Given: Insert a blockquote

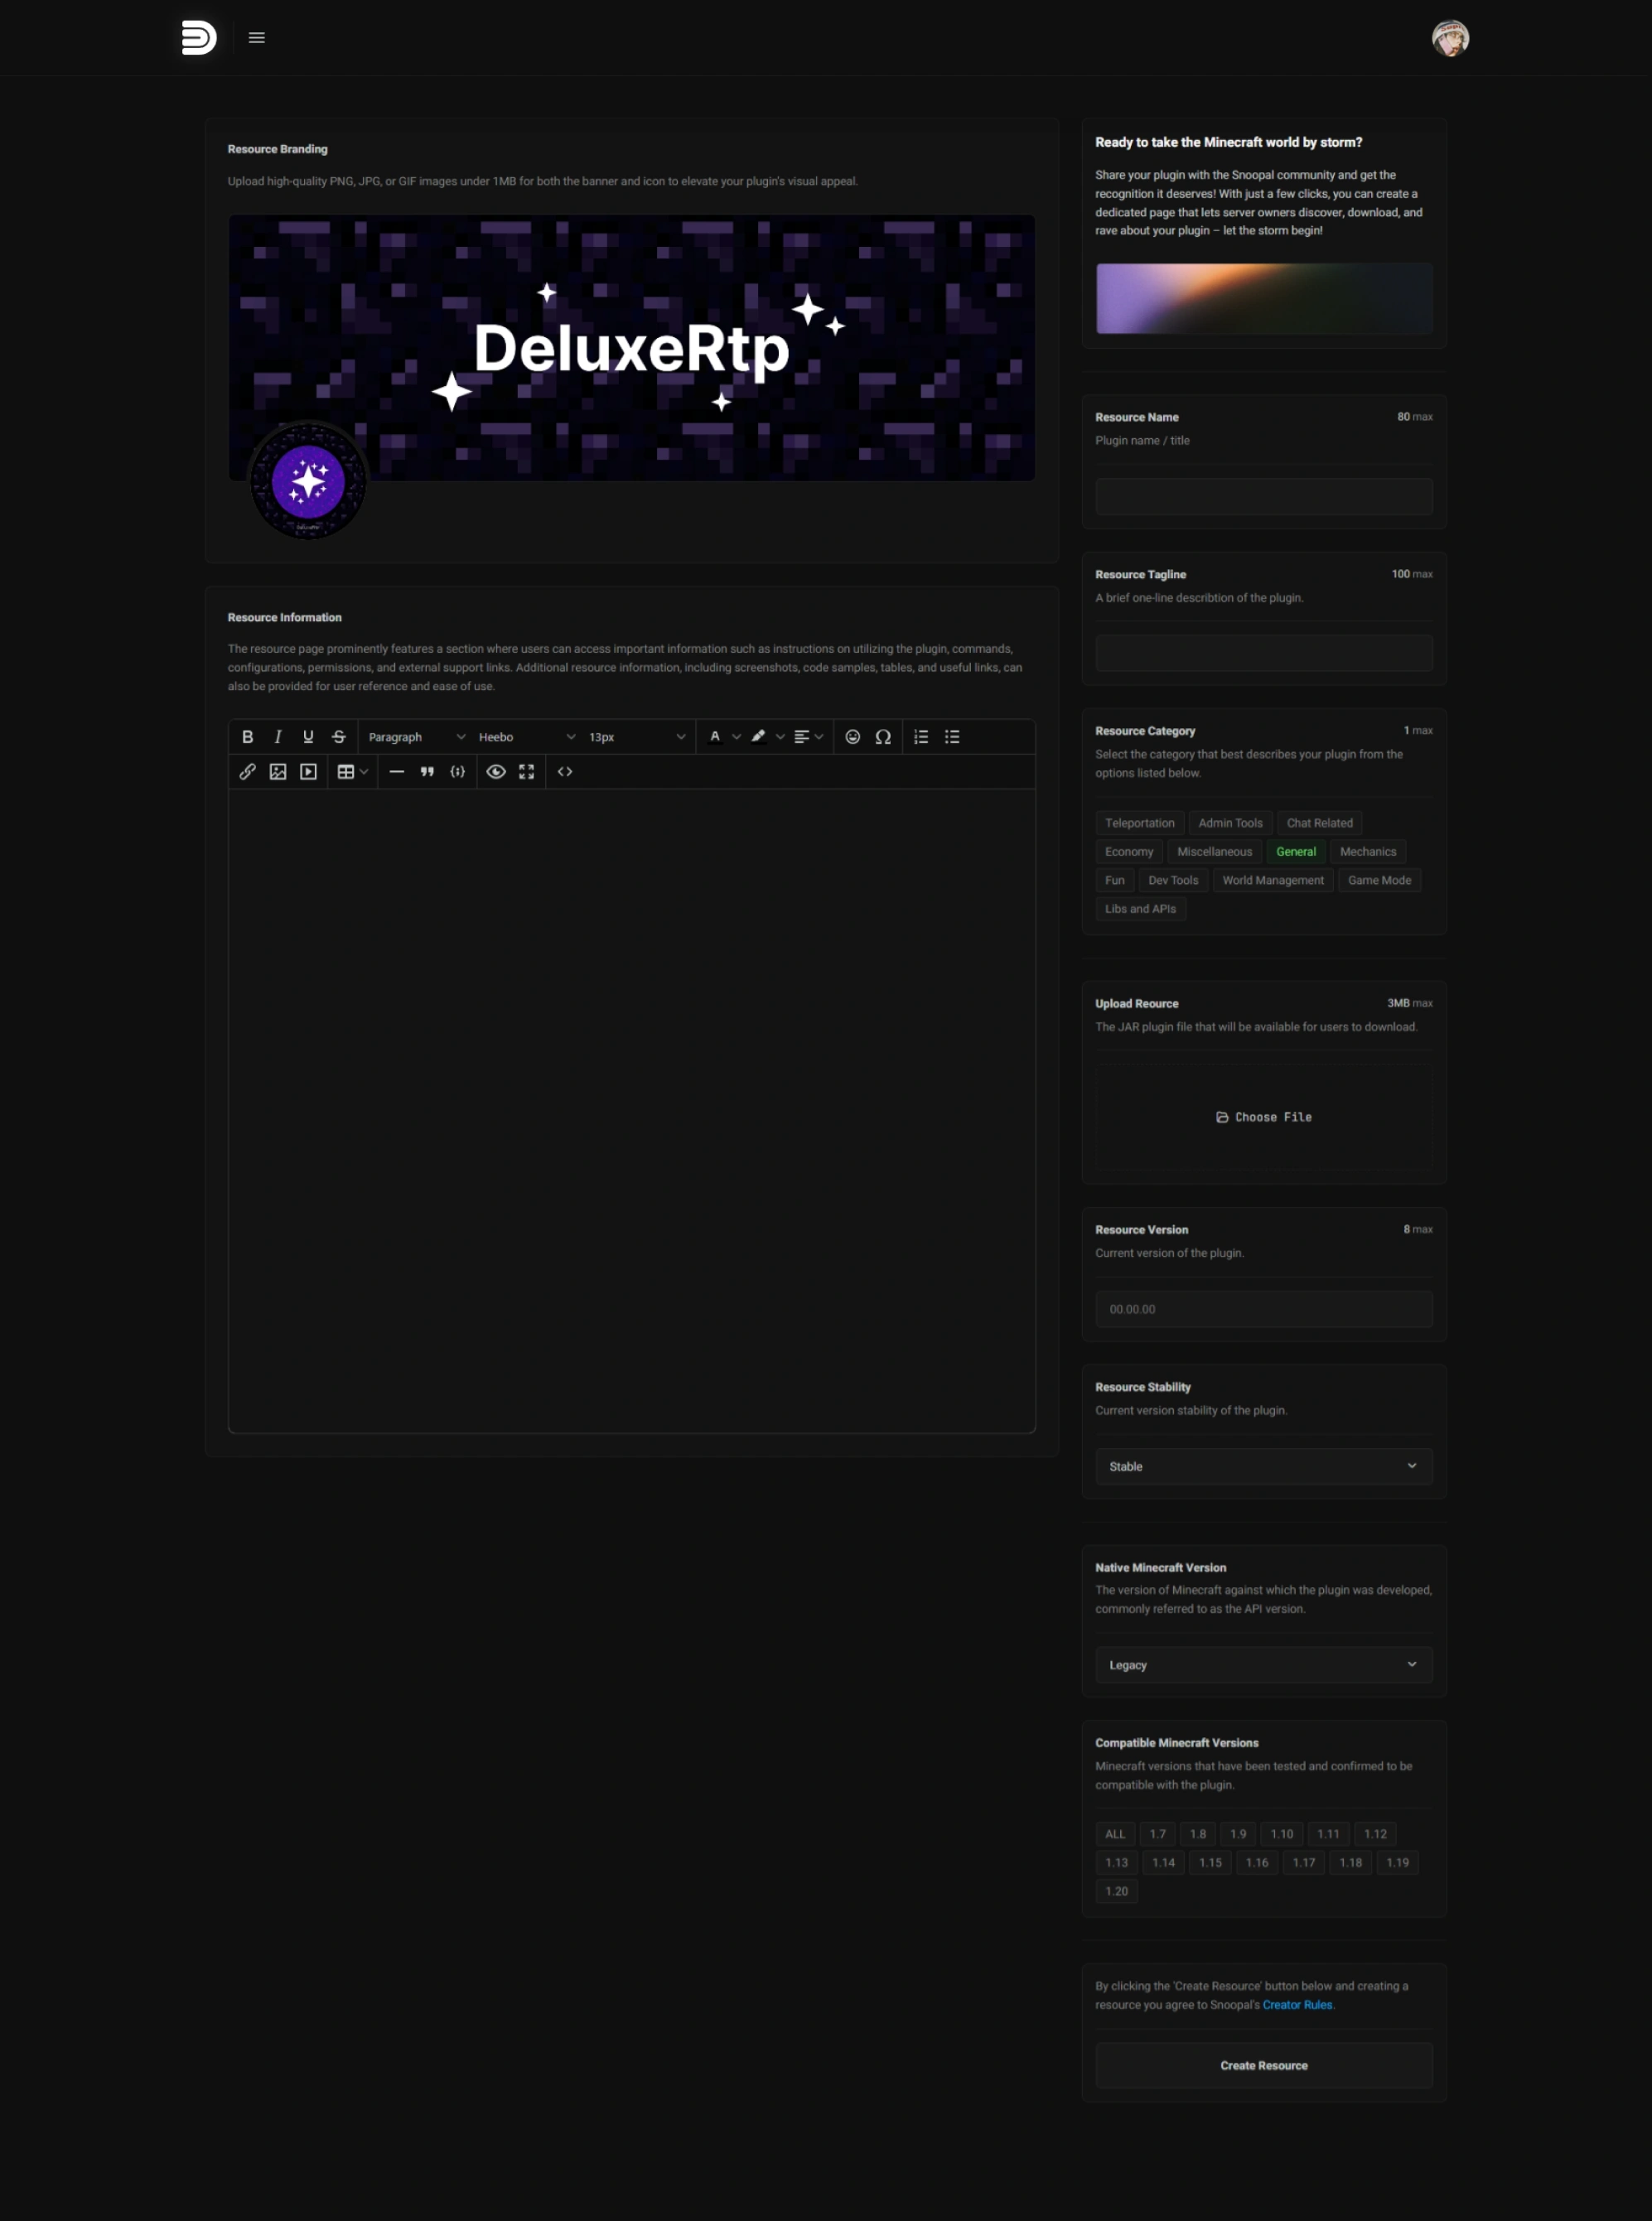Looking at the screenshot, I should click(427, 772).
